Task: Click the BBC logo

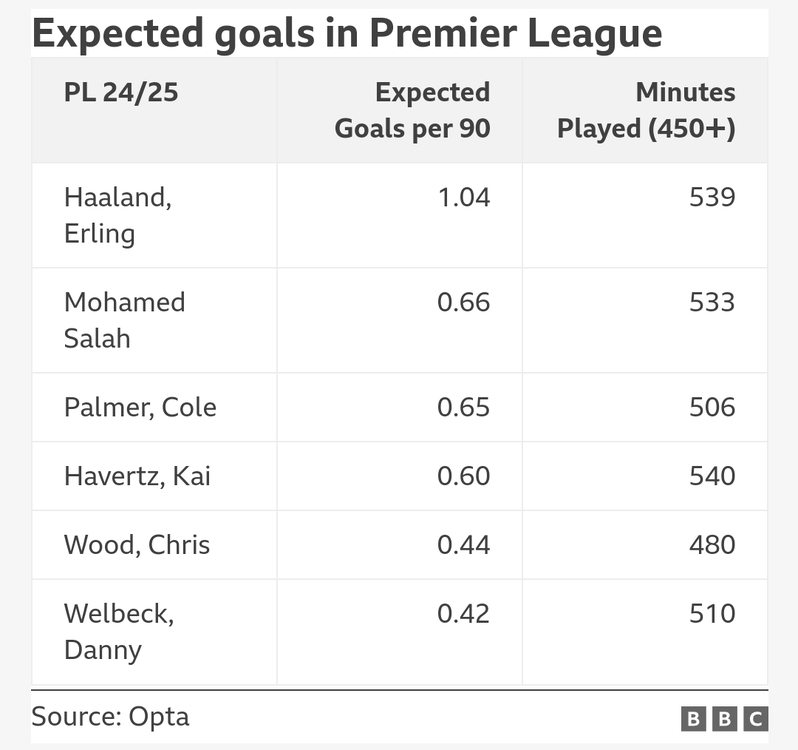Action: point(724,719)
